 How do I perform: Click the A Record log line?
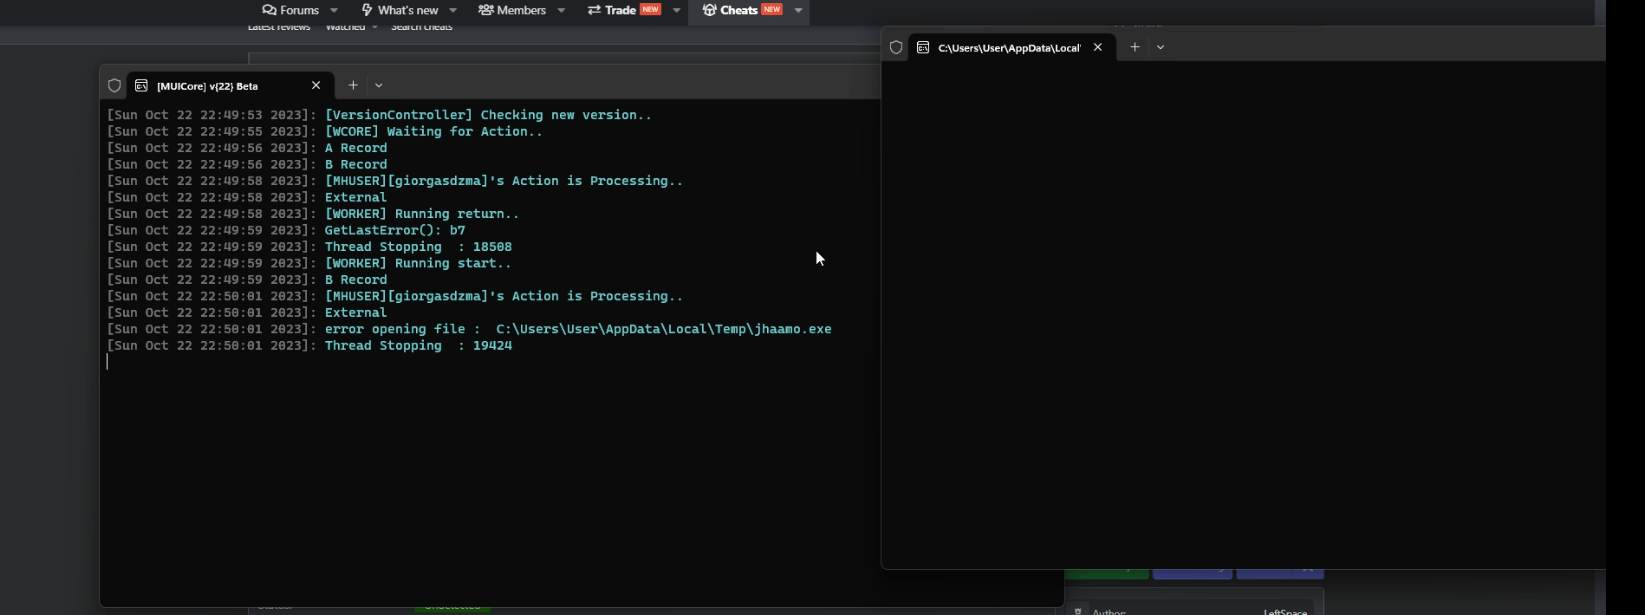(247, 148)
